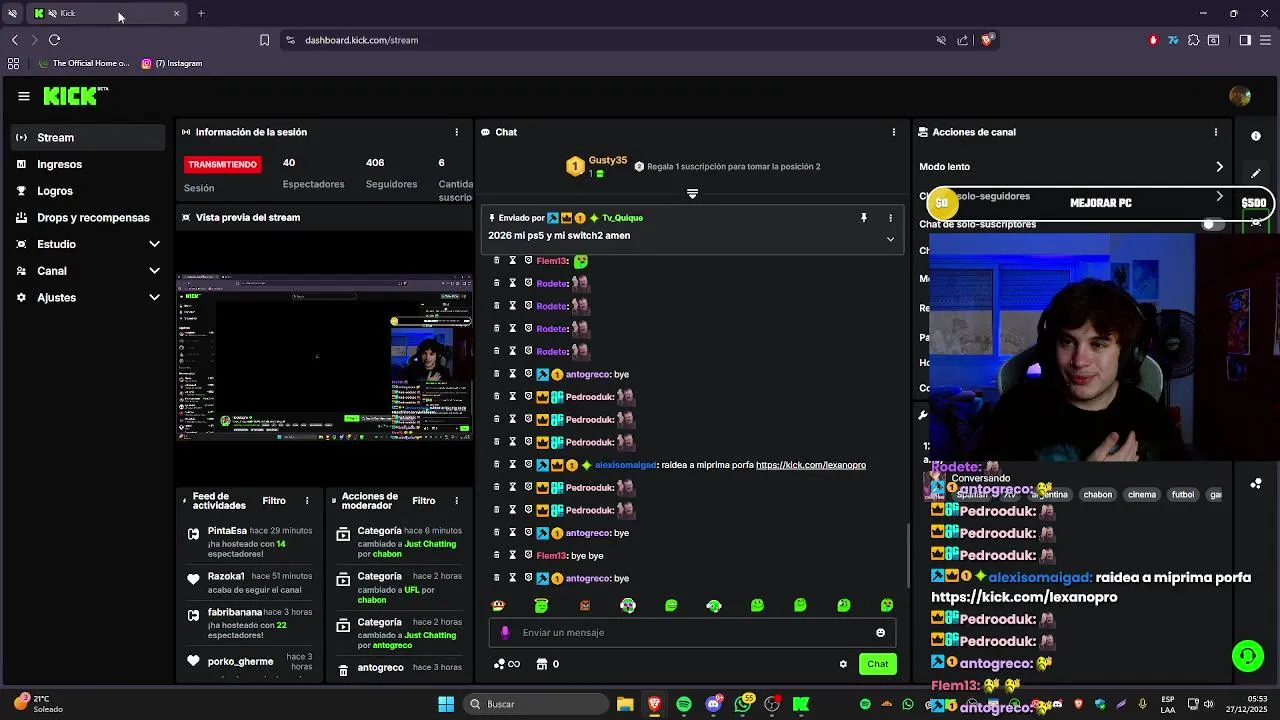
Task: Open the pinned message three-dot menu
Action: pos(891,218)
